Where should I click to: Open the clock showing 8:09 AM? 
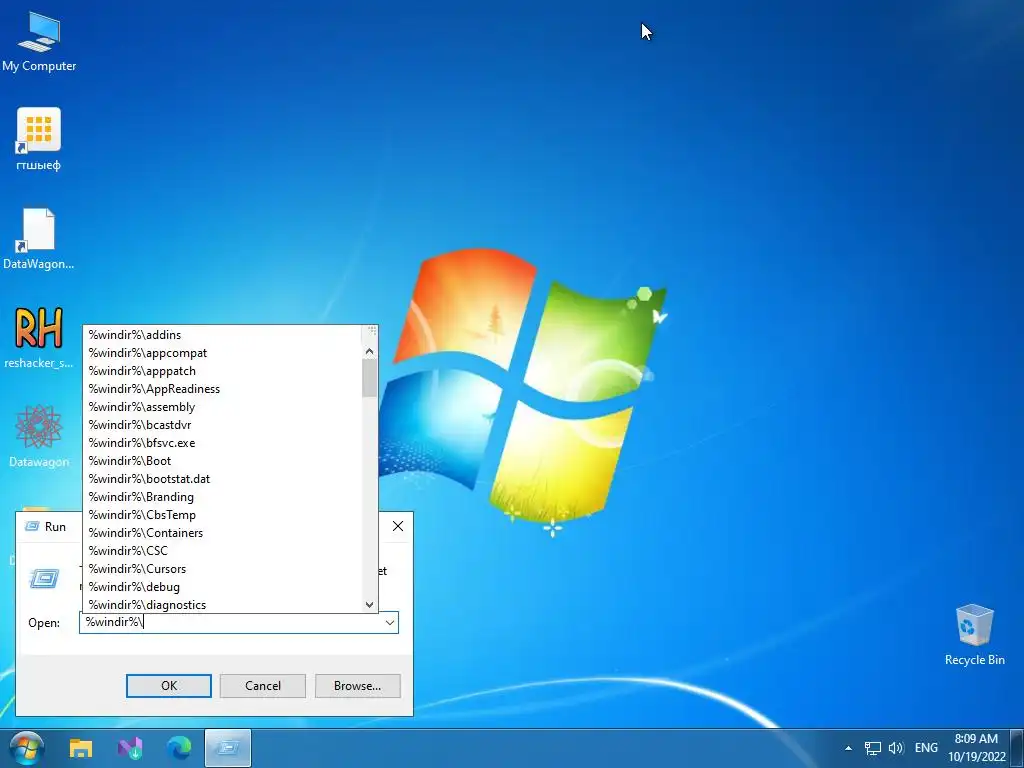click(x=976, y=748)
